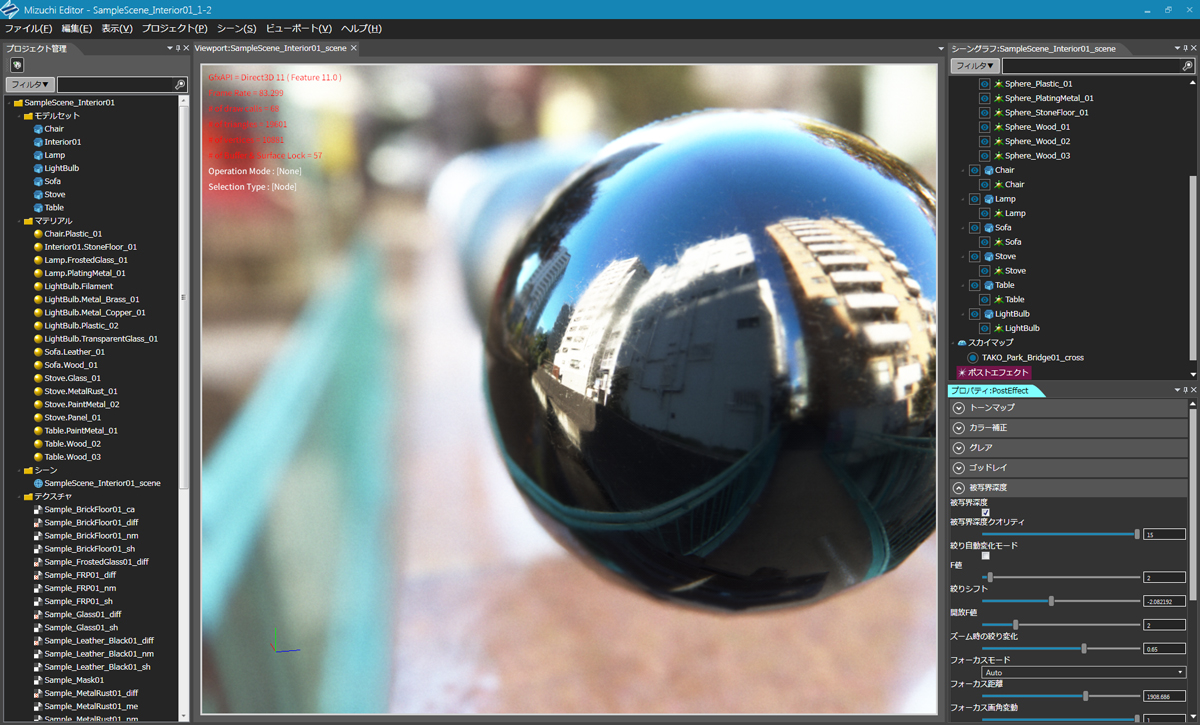Open the 表示(V) menu
1200x725 pixels.
point(117,29)
